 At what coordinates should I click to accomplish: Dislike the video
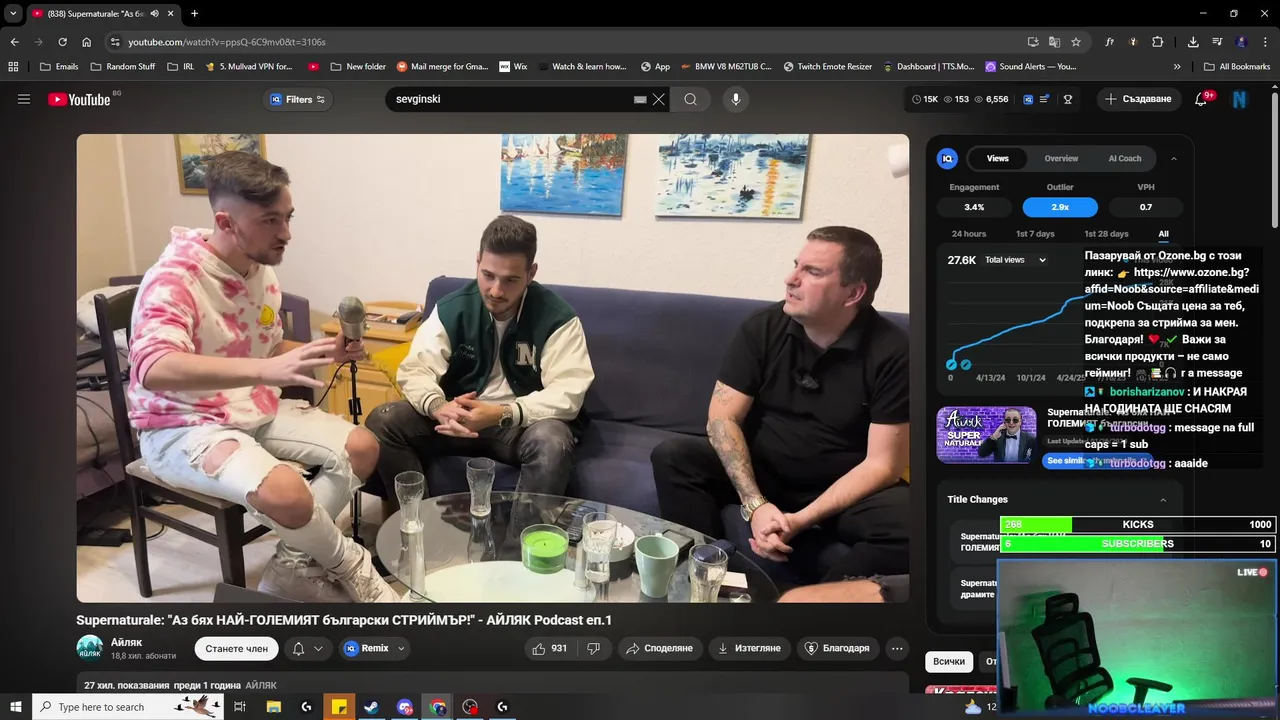click(593, 648)
